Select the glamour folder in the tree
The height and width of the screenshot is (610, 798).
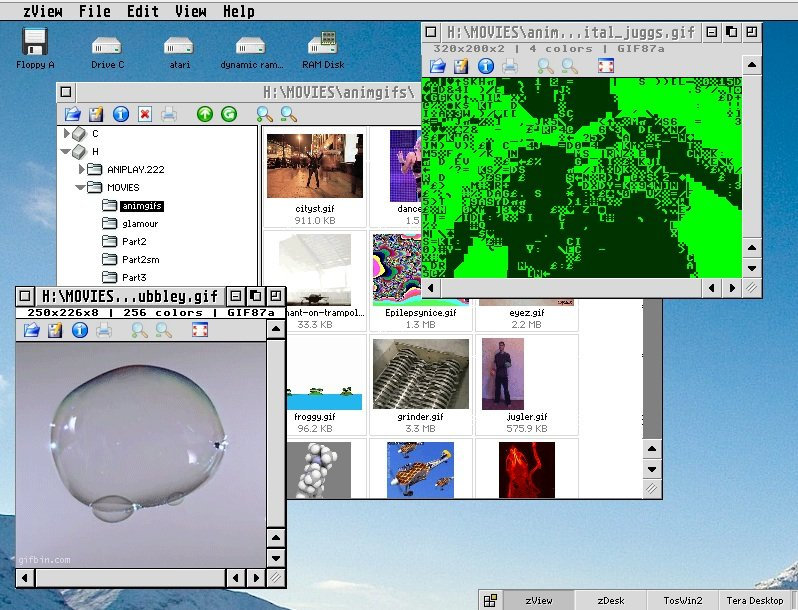coord(140,224)
